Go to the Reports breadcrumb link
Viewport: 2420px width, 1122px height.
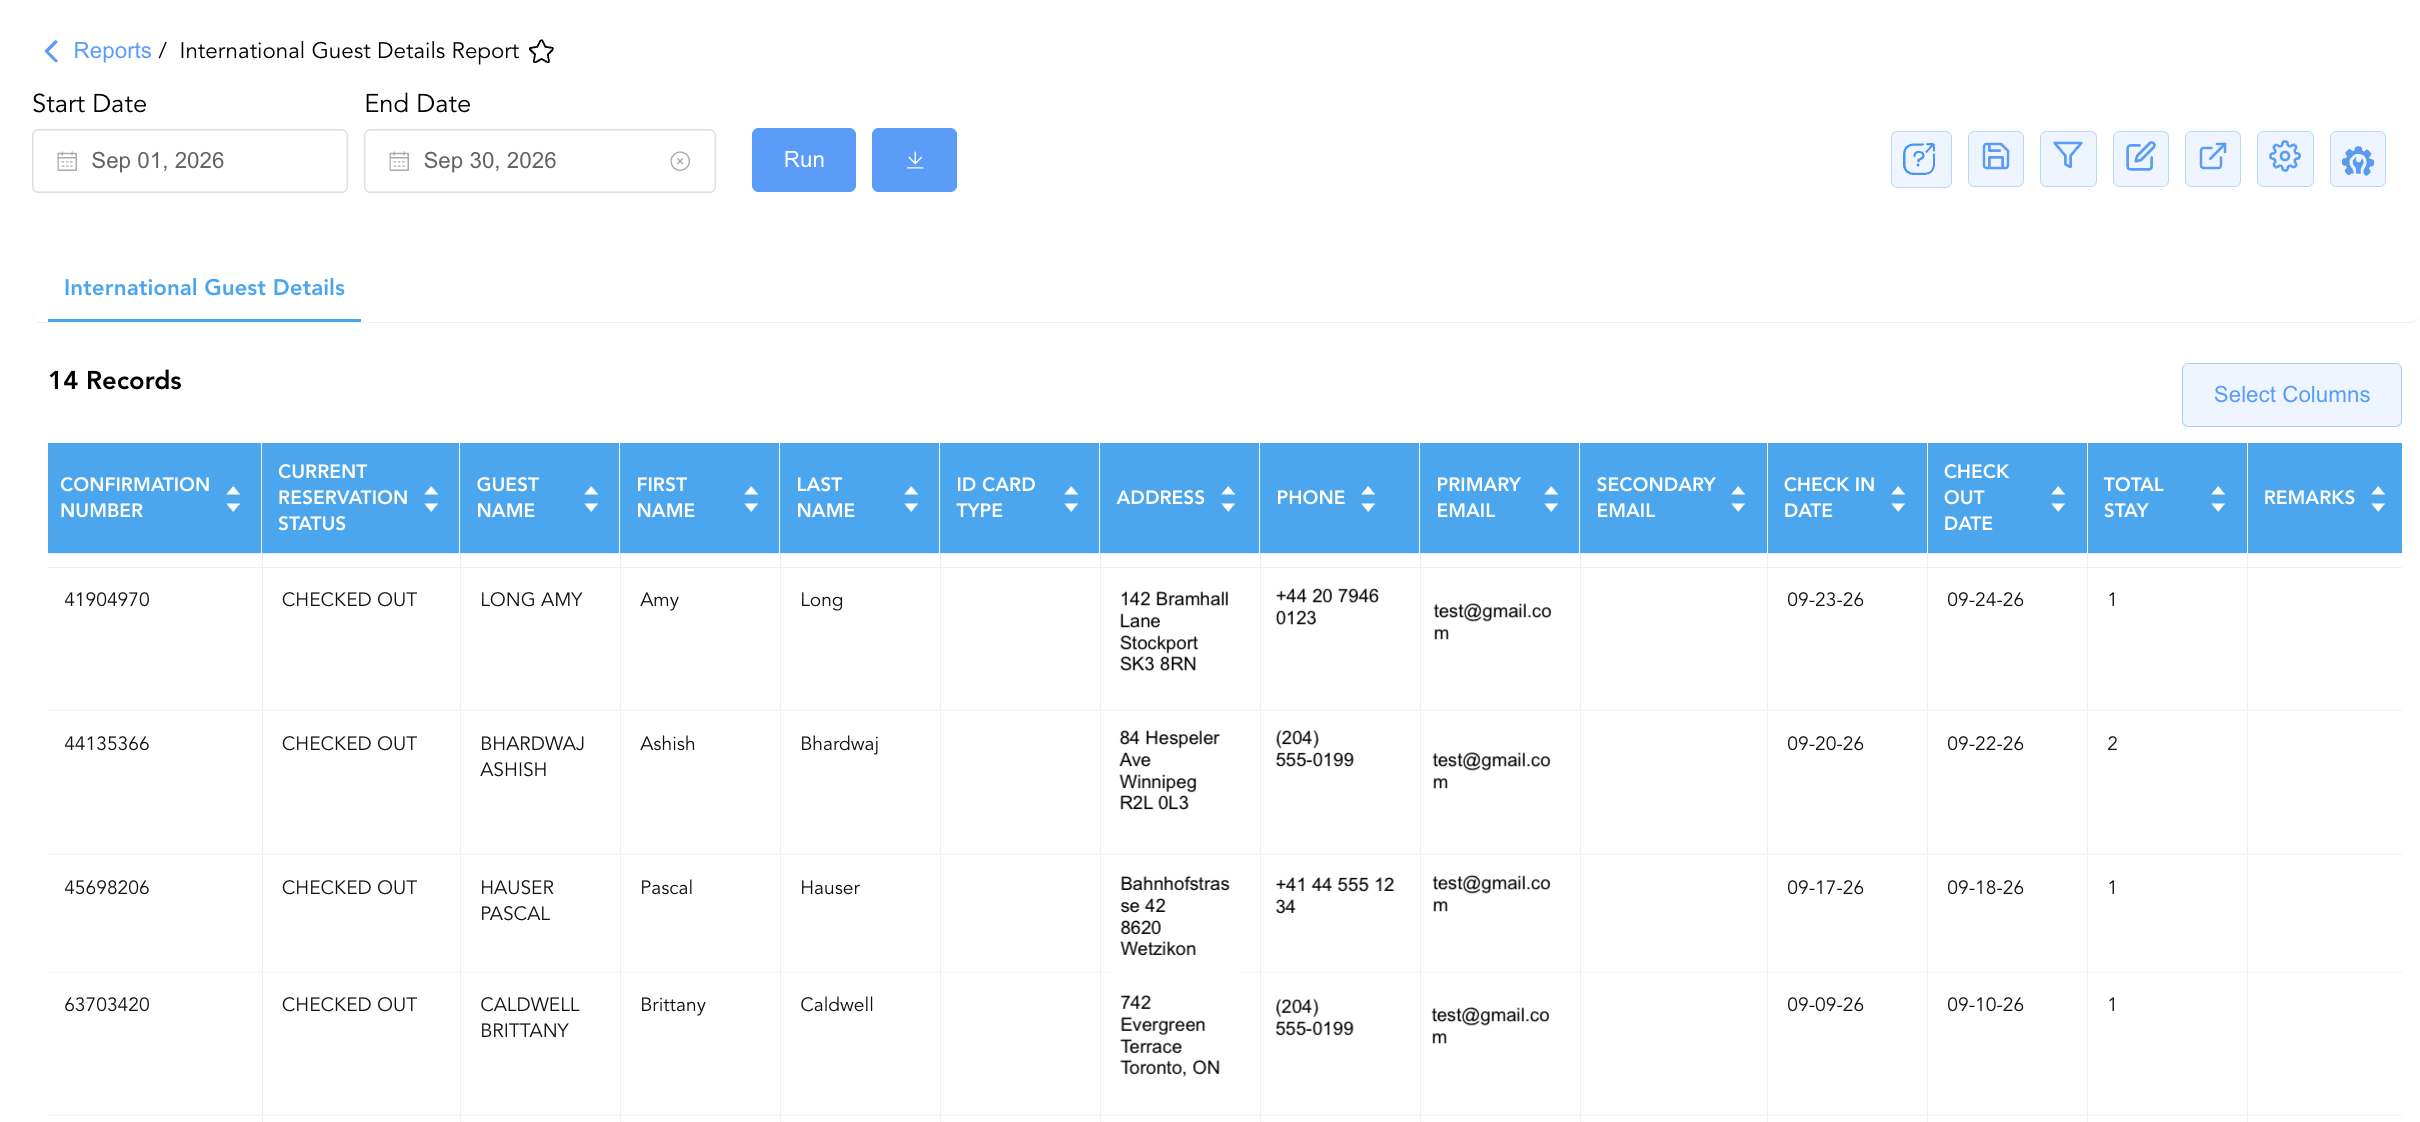click(112, 51)
